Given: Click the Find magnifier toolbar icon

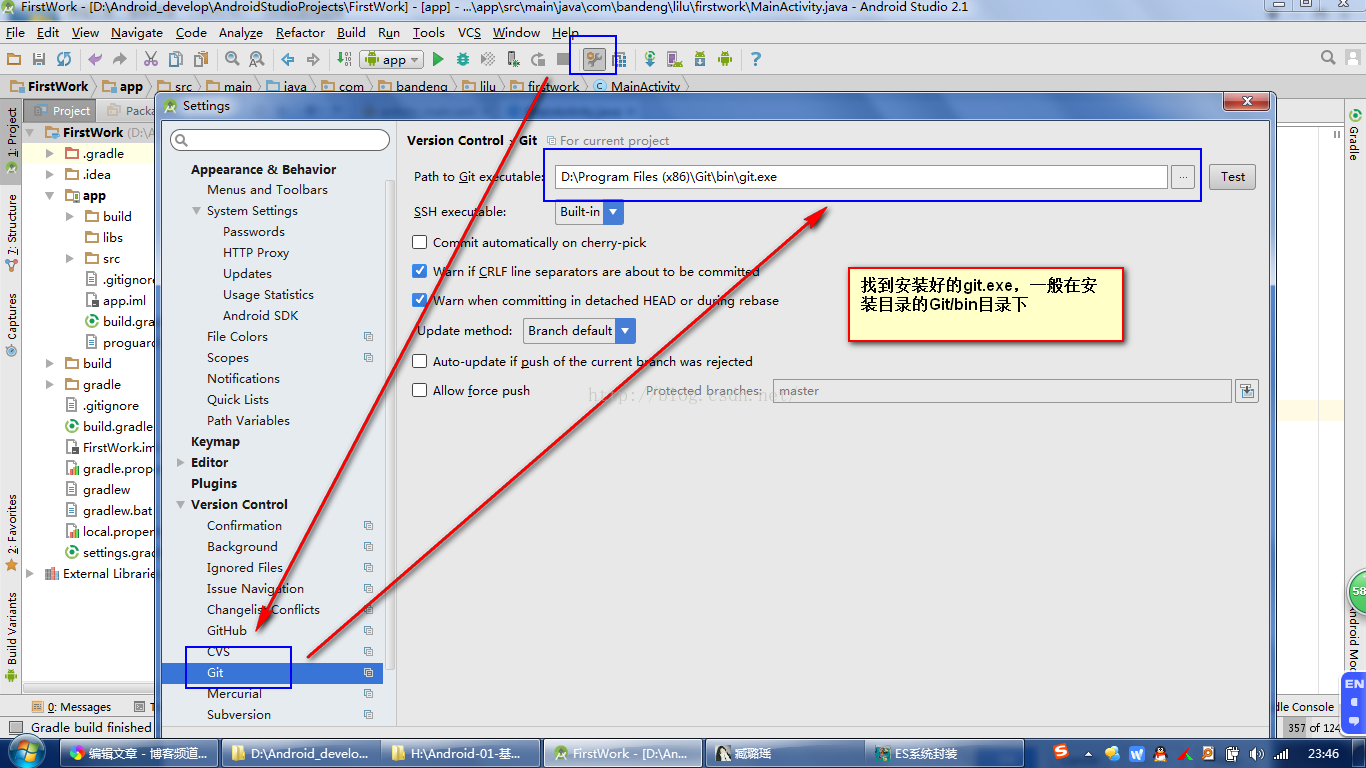Looking at the screenshot, I should point(232,59).
